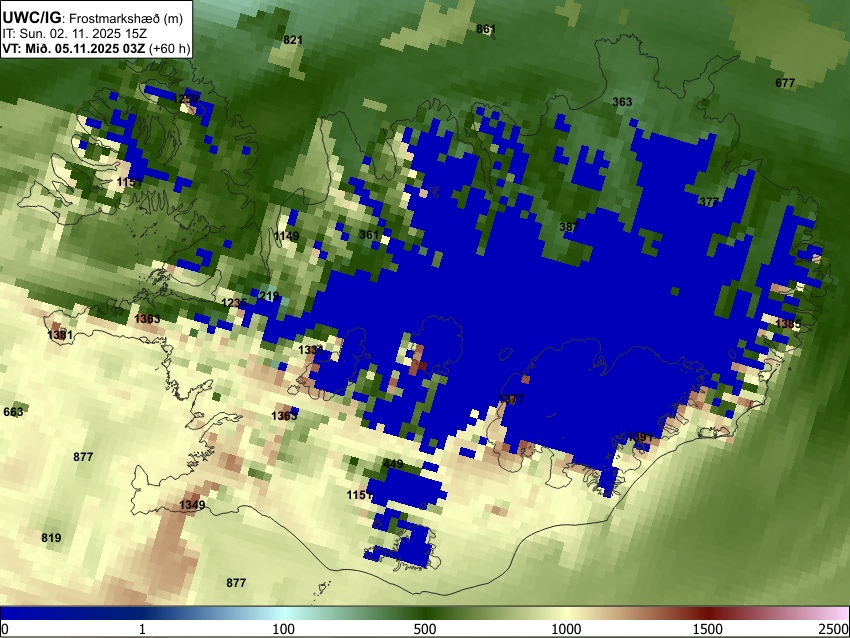Pick the dark blue end of the color bar

[33, 614]
